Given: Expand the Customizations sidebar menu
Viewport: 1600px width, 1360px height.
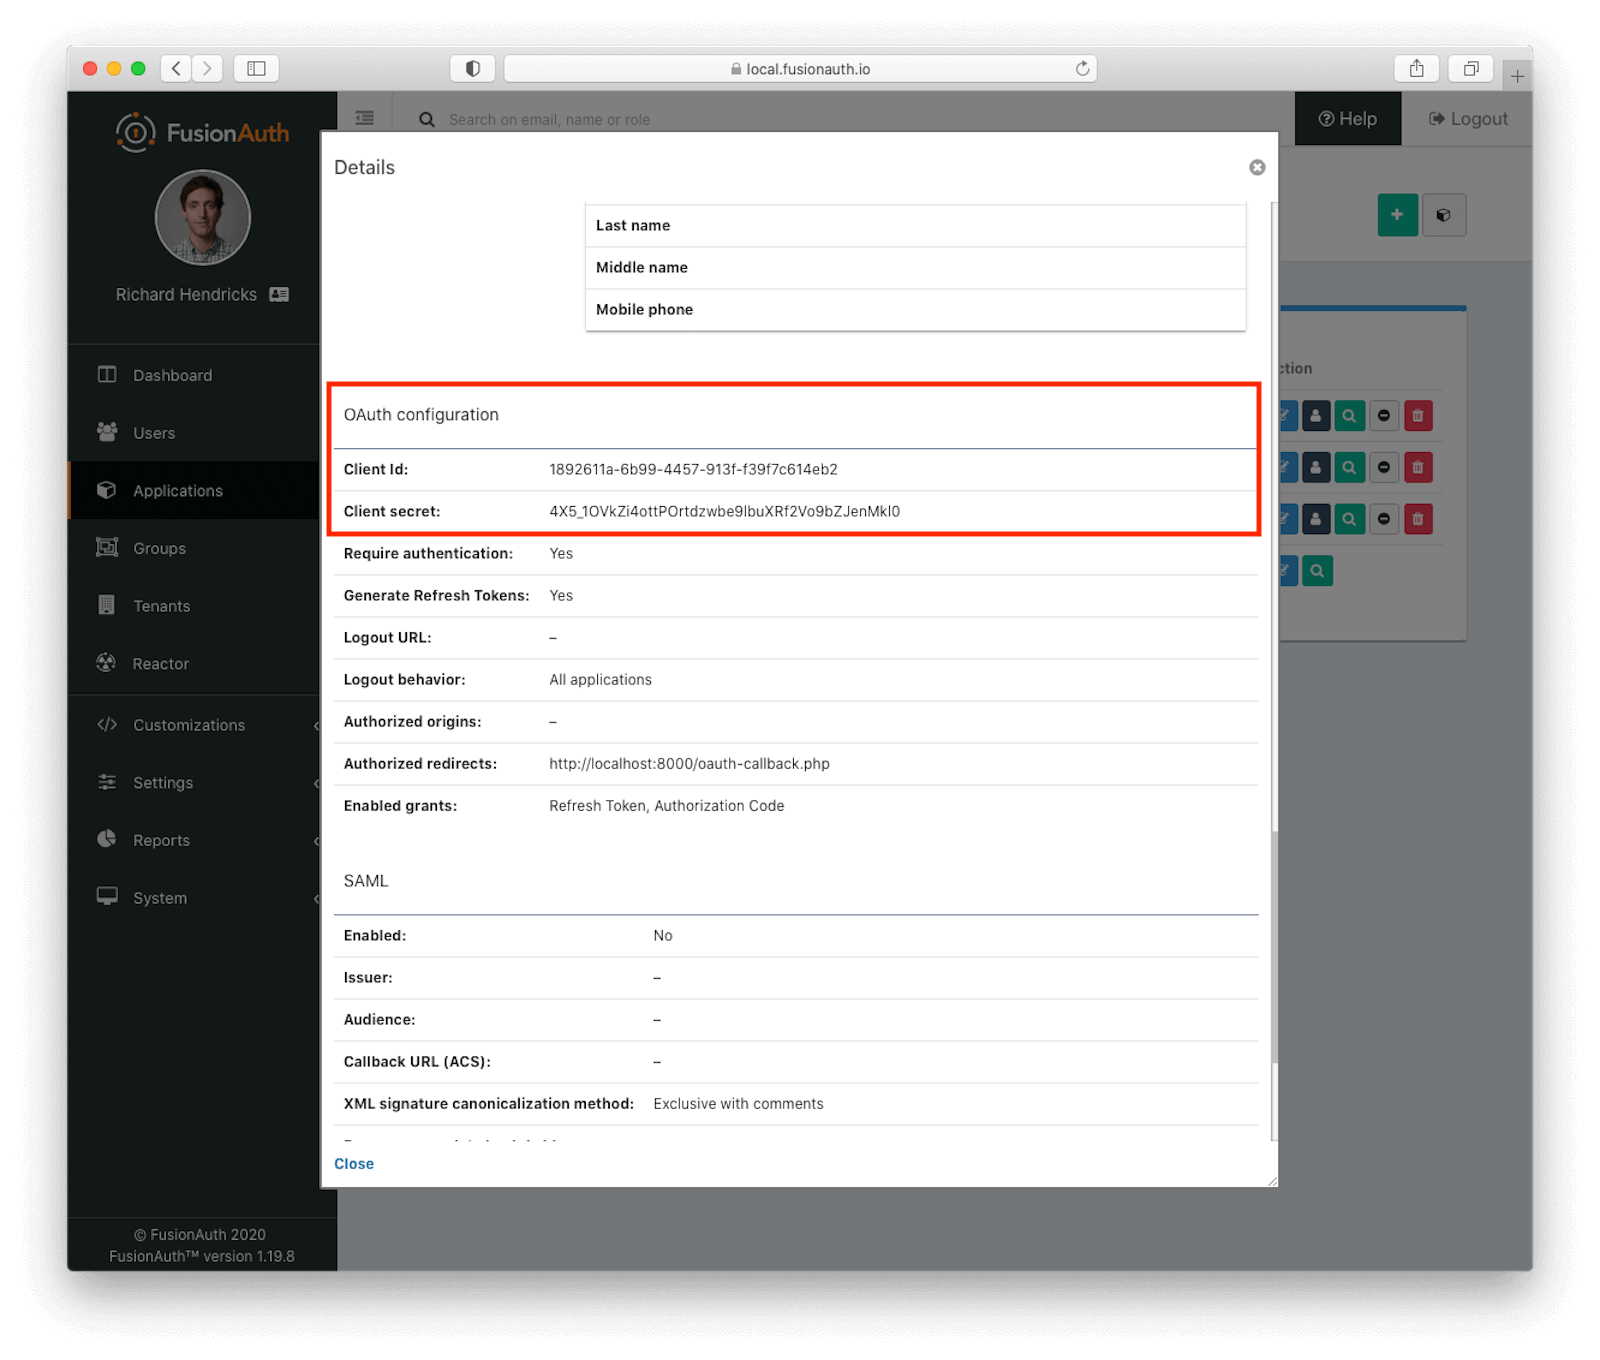Looking at the screenshot, I should (x=189, y=725).
